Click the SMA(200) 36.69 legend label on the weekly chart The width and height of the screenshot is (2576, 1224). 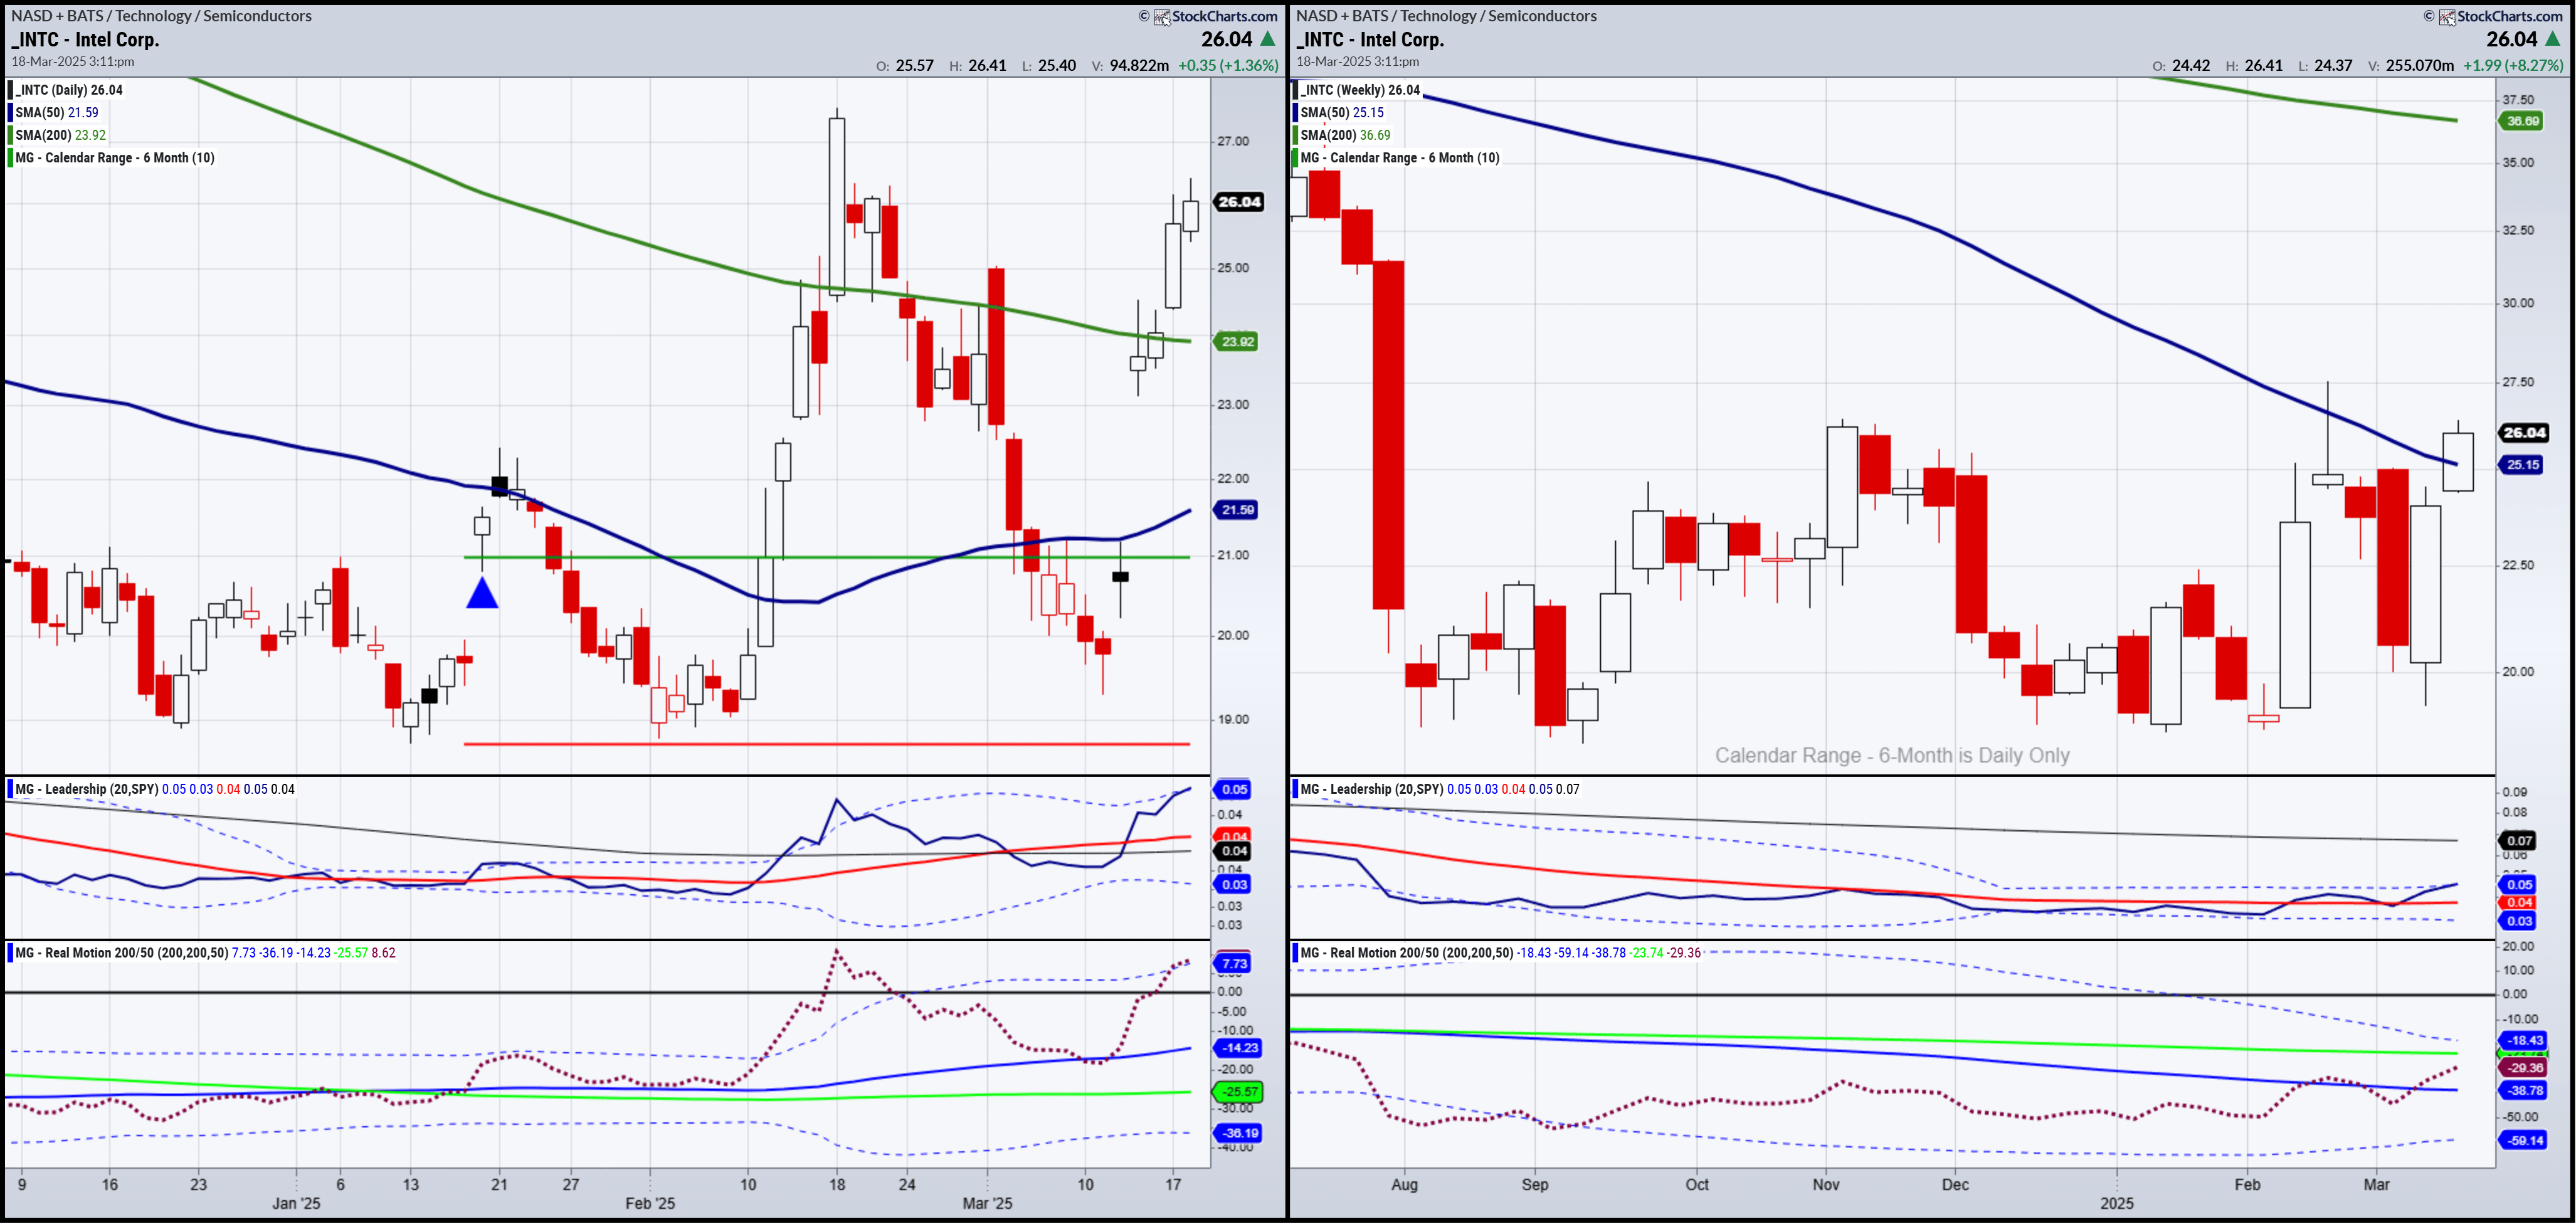pos(1345,135)
